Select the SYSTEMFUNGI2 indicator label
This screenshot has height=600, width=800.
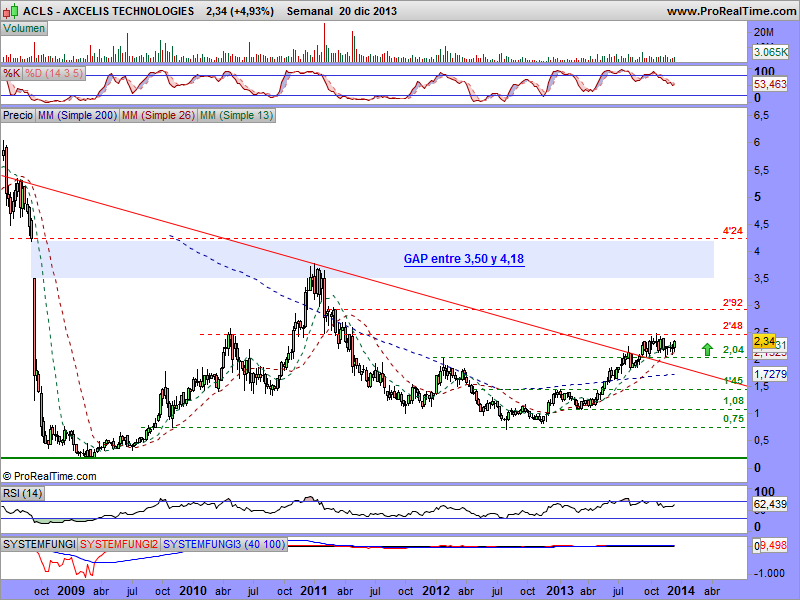(x=119, y=544)
